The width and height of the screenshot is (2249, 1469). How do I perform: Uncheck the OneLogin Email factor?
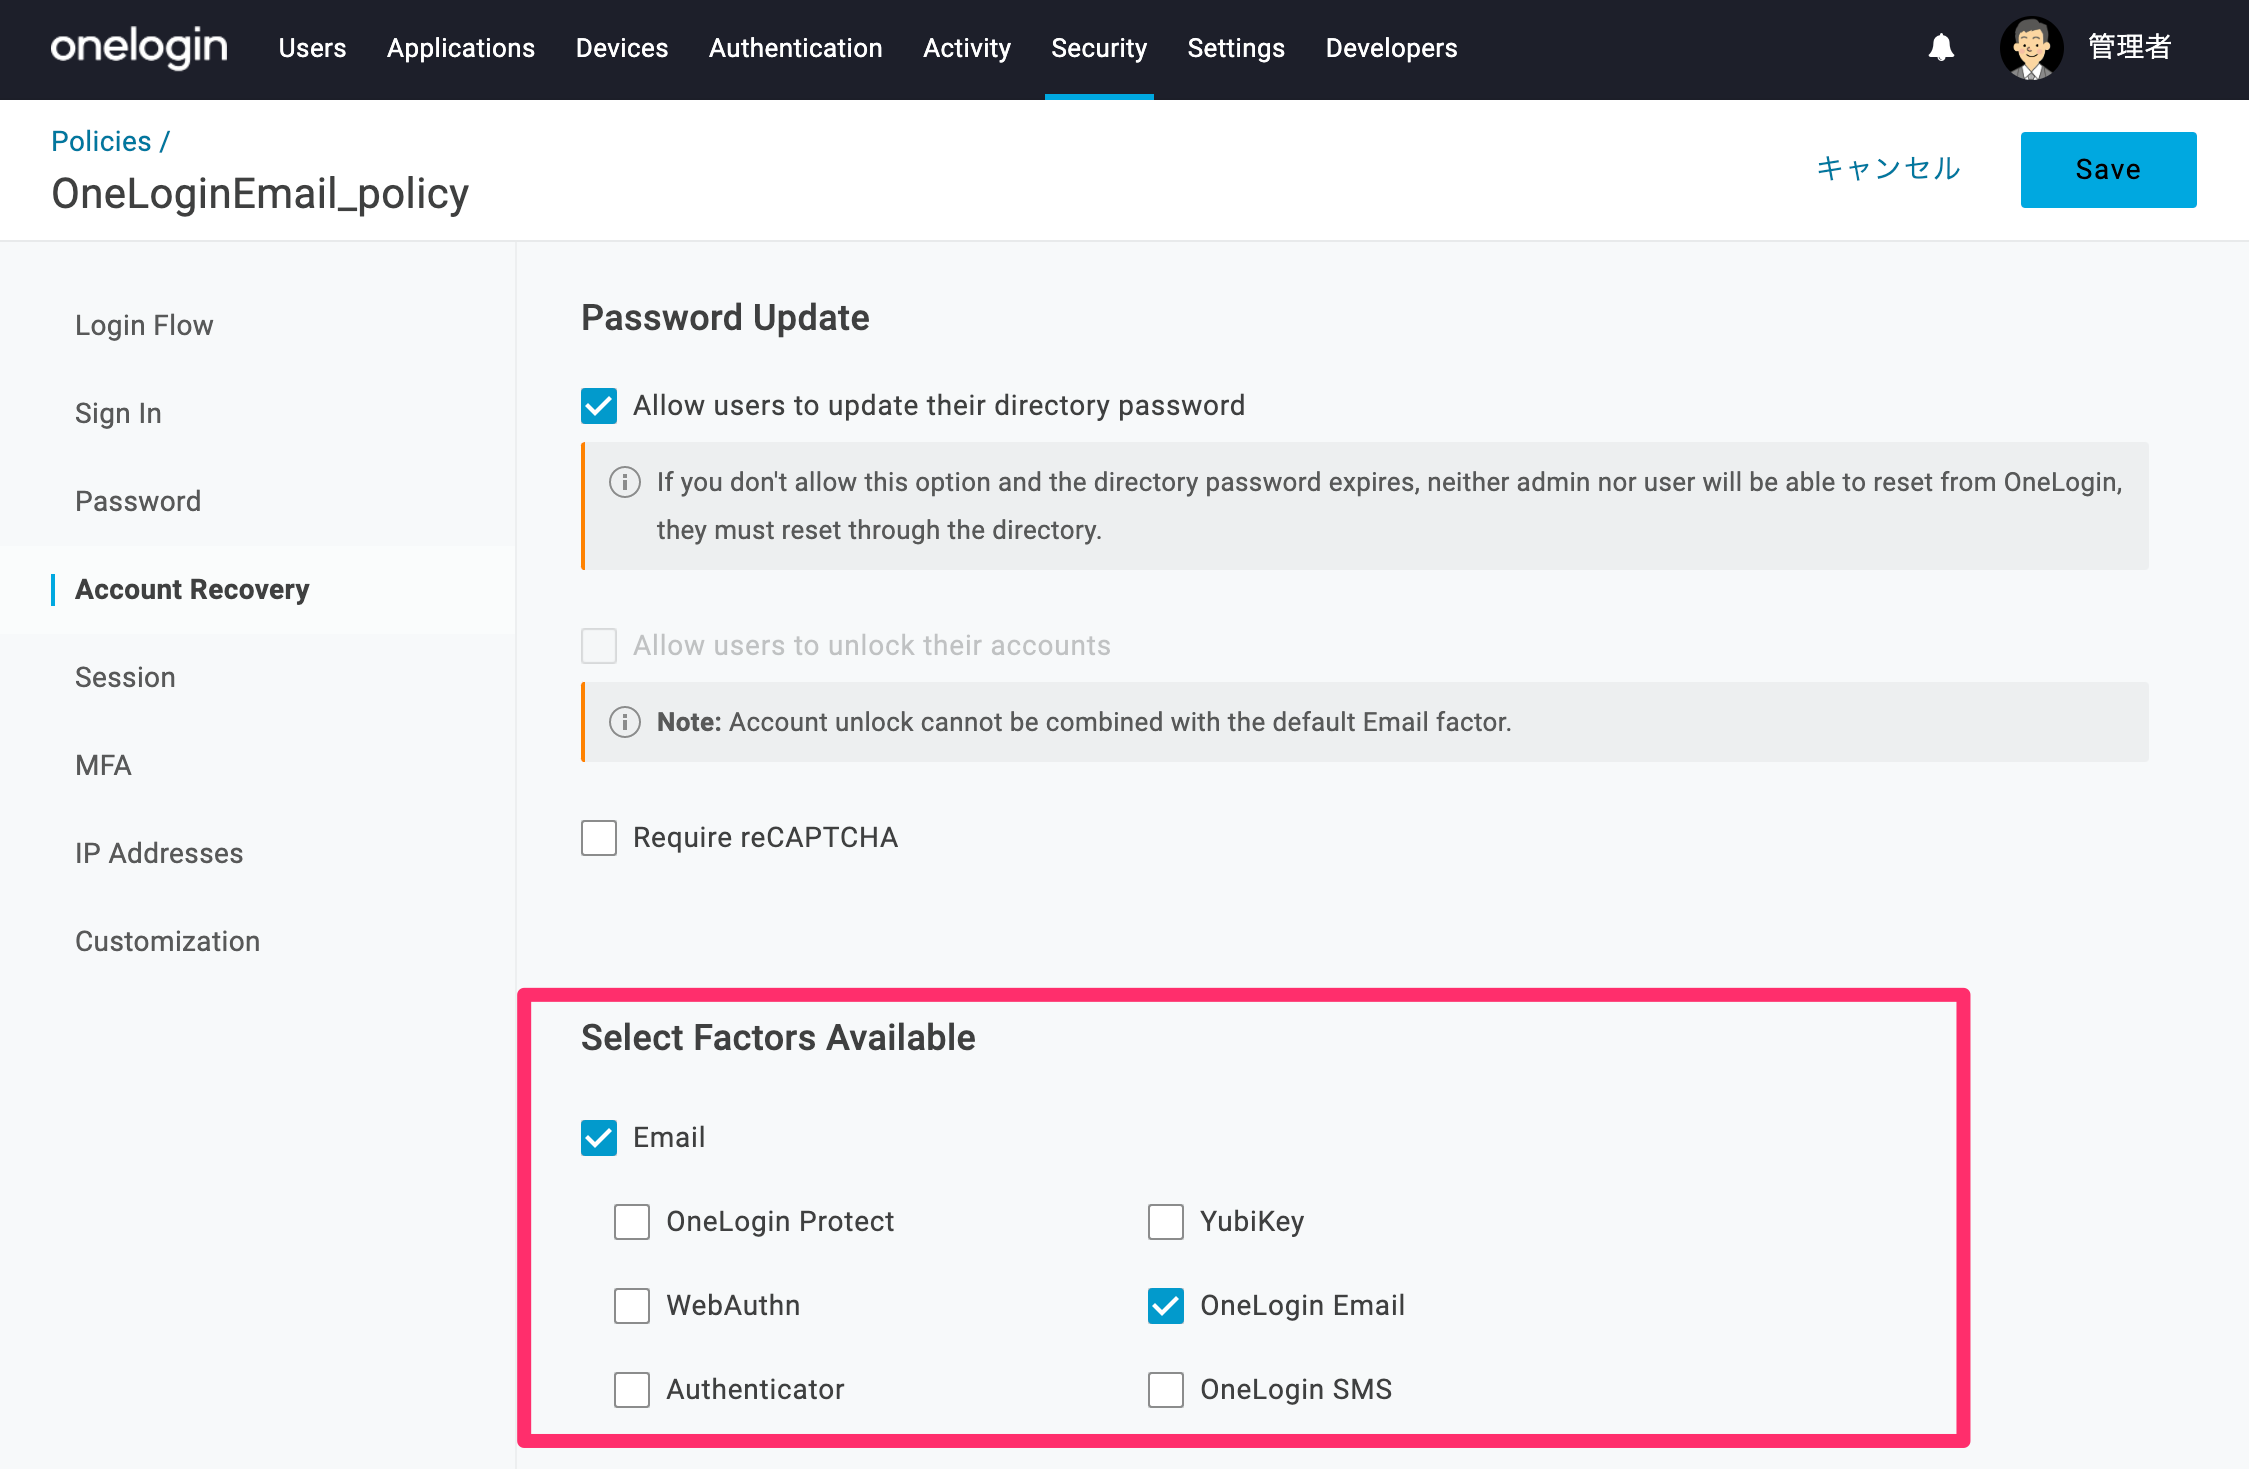1166,1306
